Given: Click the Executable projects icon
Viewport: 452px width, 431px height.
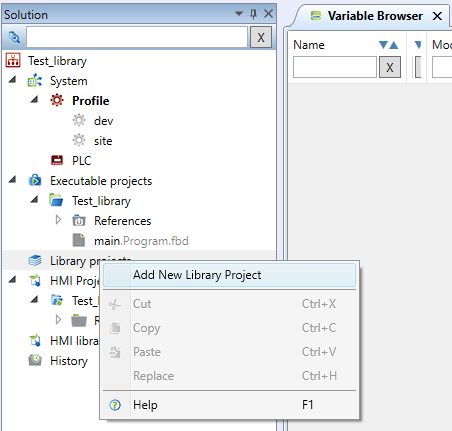Looking at the screenshot, I should click(35, 180).
